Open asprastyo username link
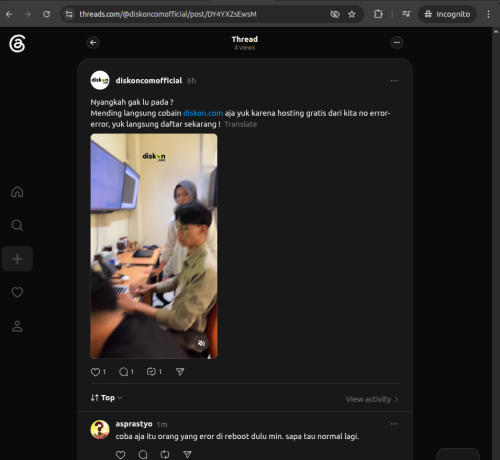Viewport: 500px width, 460px height. tap(134, 424)
